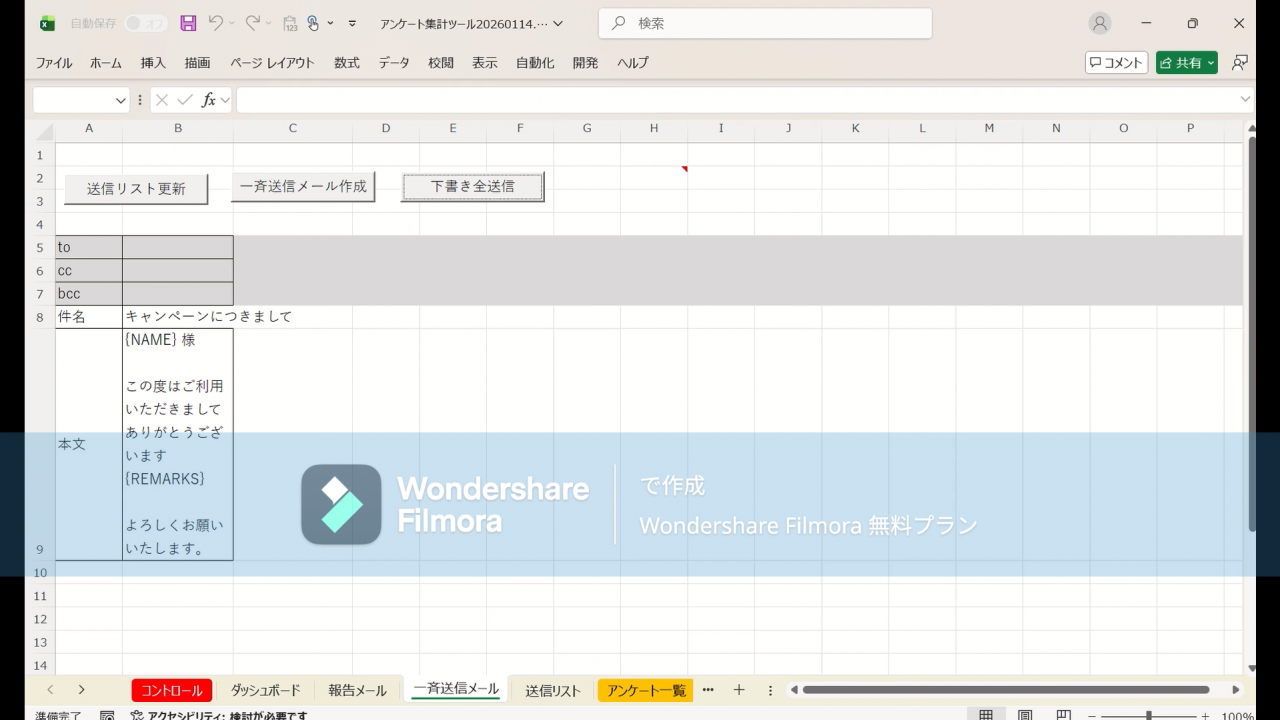Image resolution: width=1280 pixels, height=720 pixels.
Task: Toggle the 自動保存 AutoSave switch
Action: coord(146,23)
